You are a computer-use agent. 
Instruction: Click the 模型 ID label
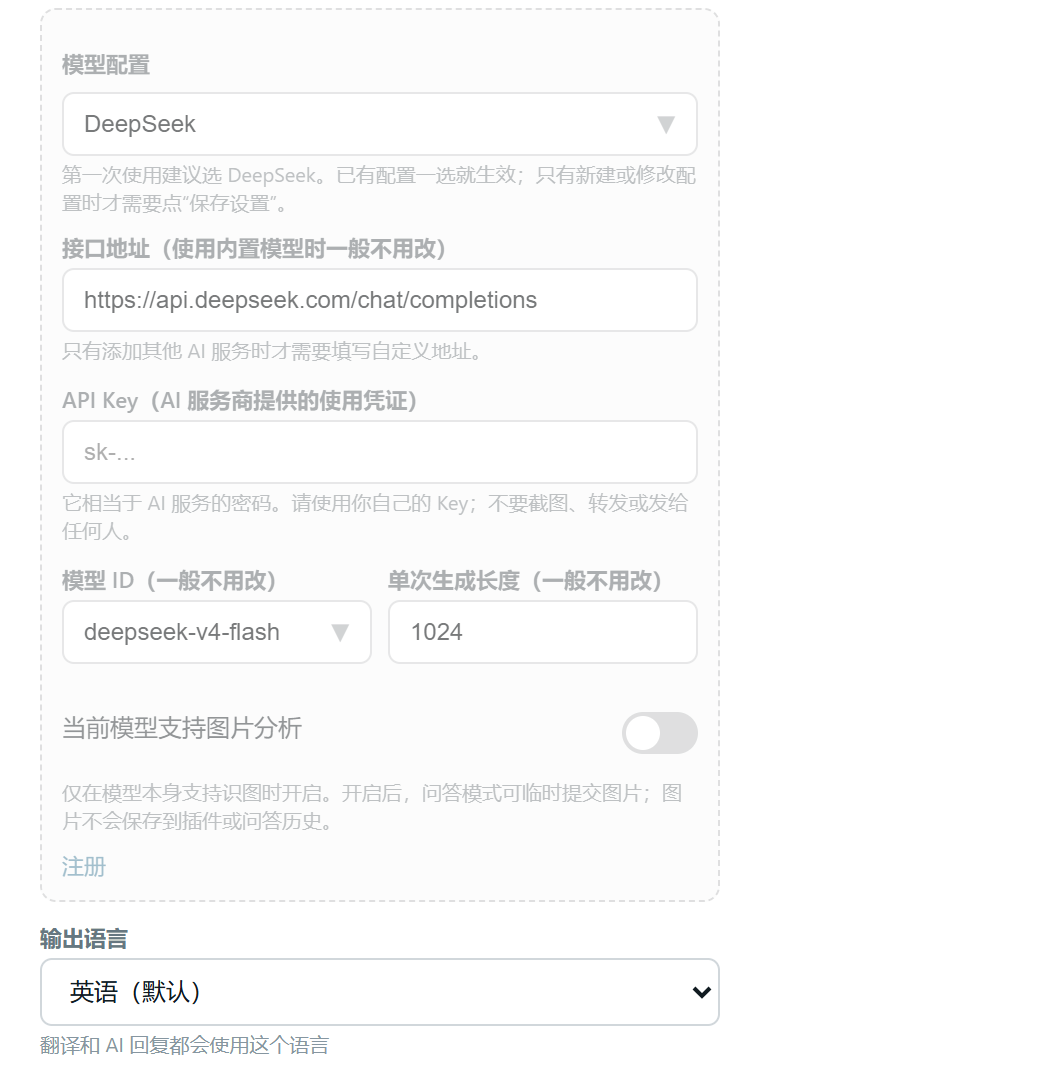[x=169, y=581]
